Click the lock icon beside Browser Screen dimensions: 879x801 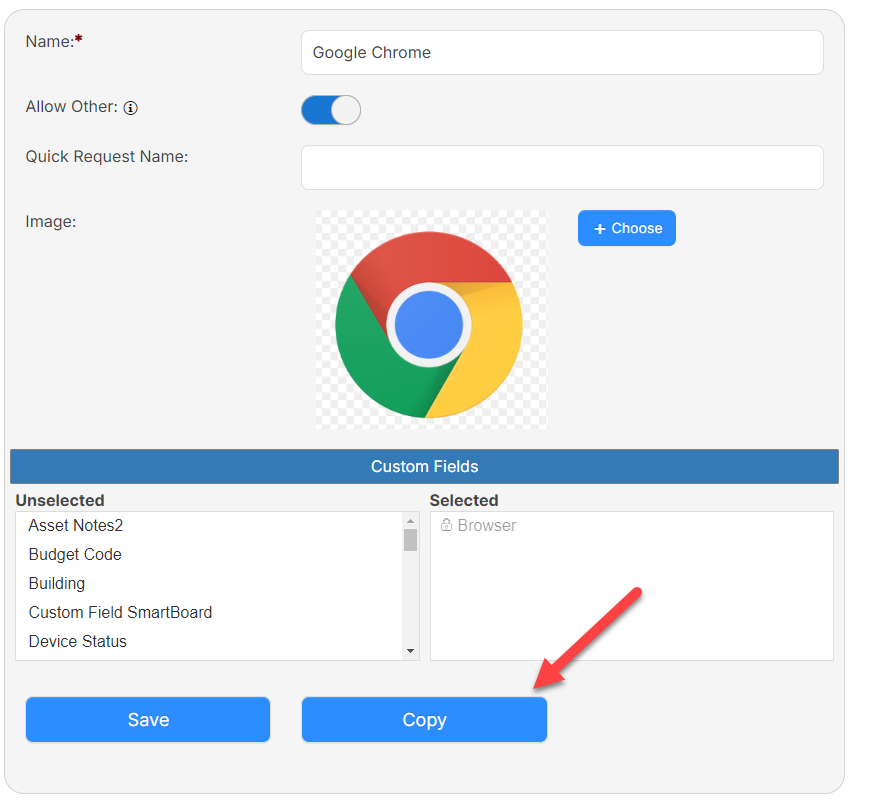tap(446, 525)
